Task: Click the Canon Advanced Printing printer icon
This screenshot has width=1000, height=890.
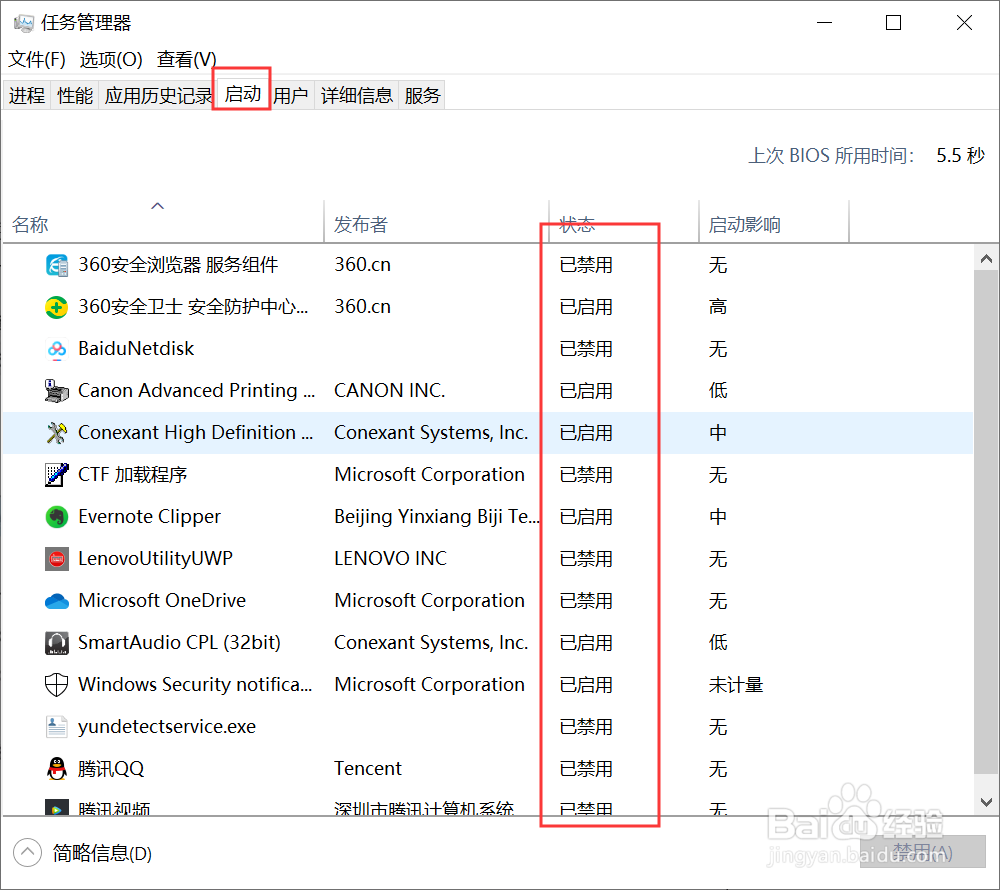Action: (x=57, y=391)
